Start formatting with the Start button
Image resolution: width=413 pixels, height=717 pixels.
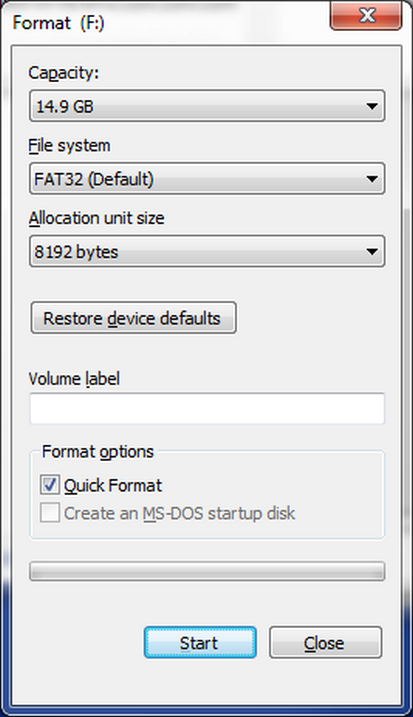[200, 642]
